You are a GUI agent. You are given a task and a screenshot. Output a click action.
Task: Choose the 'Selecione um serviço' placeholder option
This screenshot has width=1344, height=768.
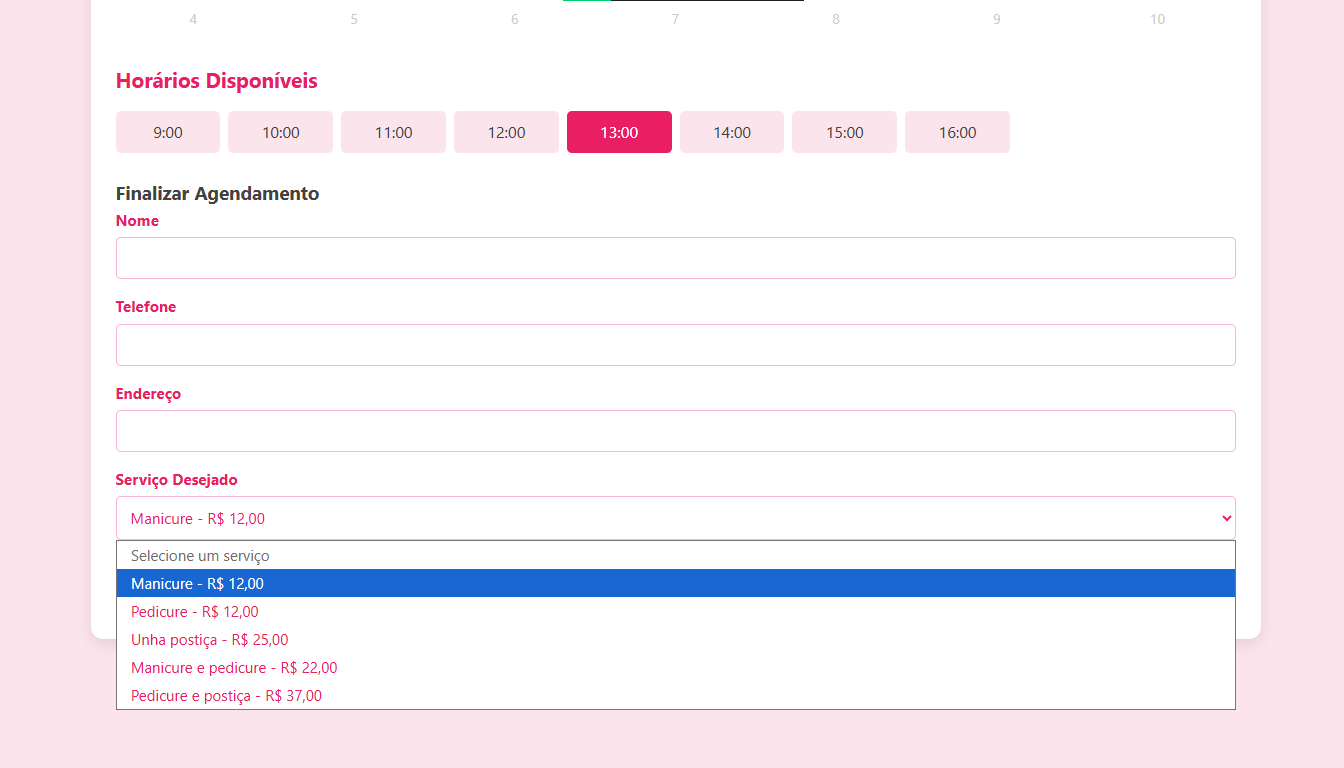tap(200, 556)
